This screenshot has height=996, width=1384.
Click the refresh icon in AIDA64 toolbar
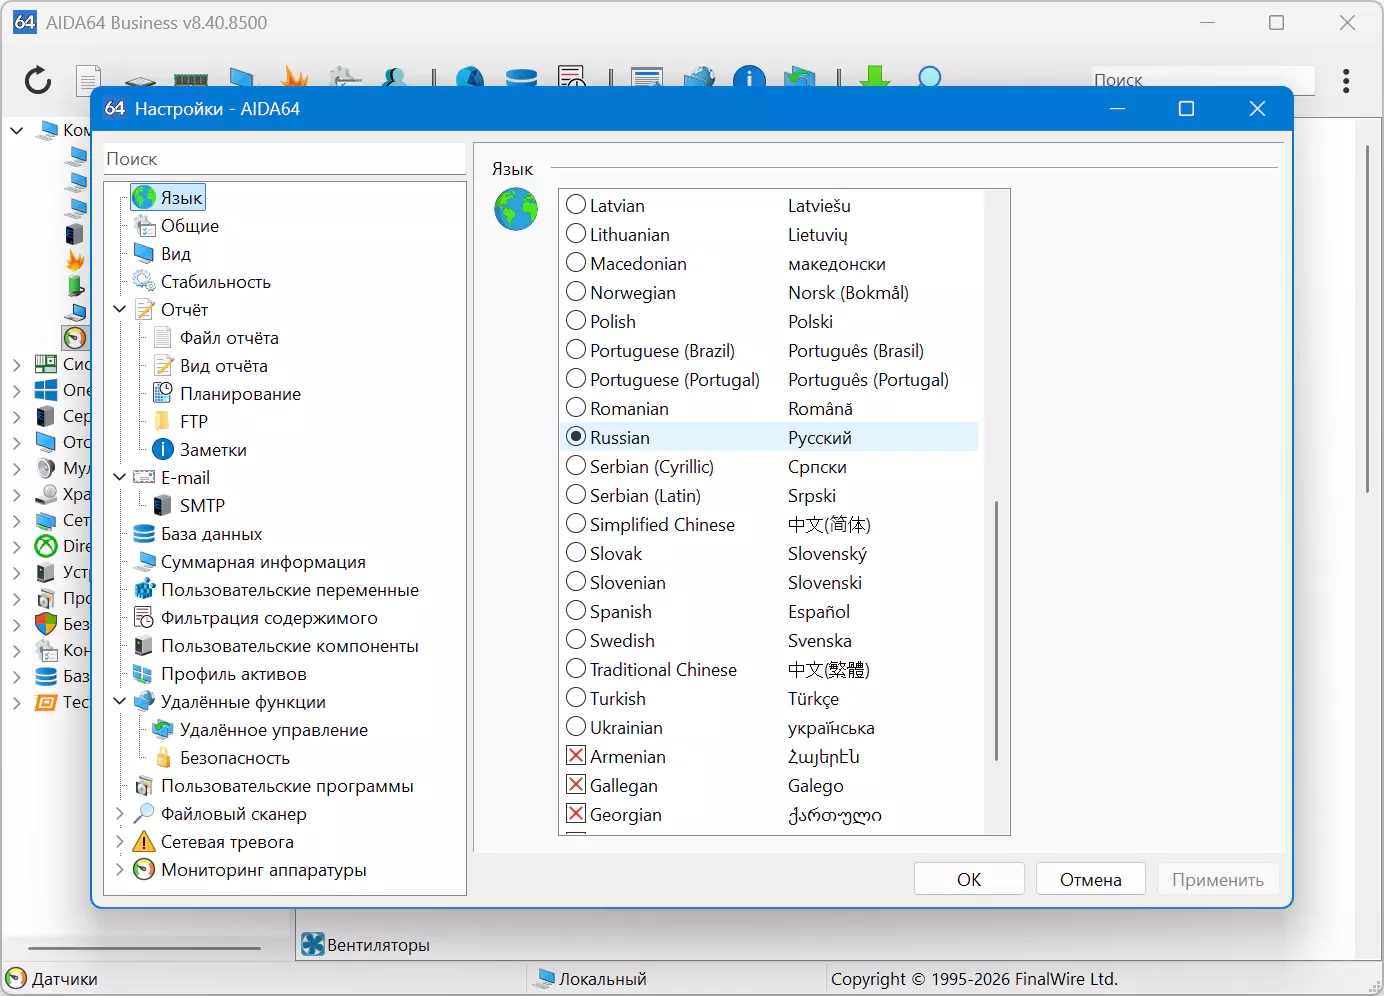38,80
